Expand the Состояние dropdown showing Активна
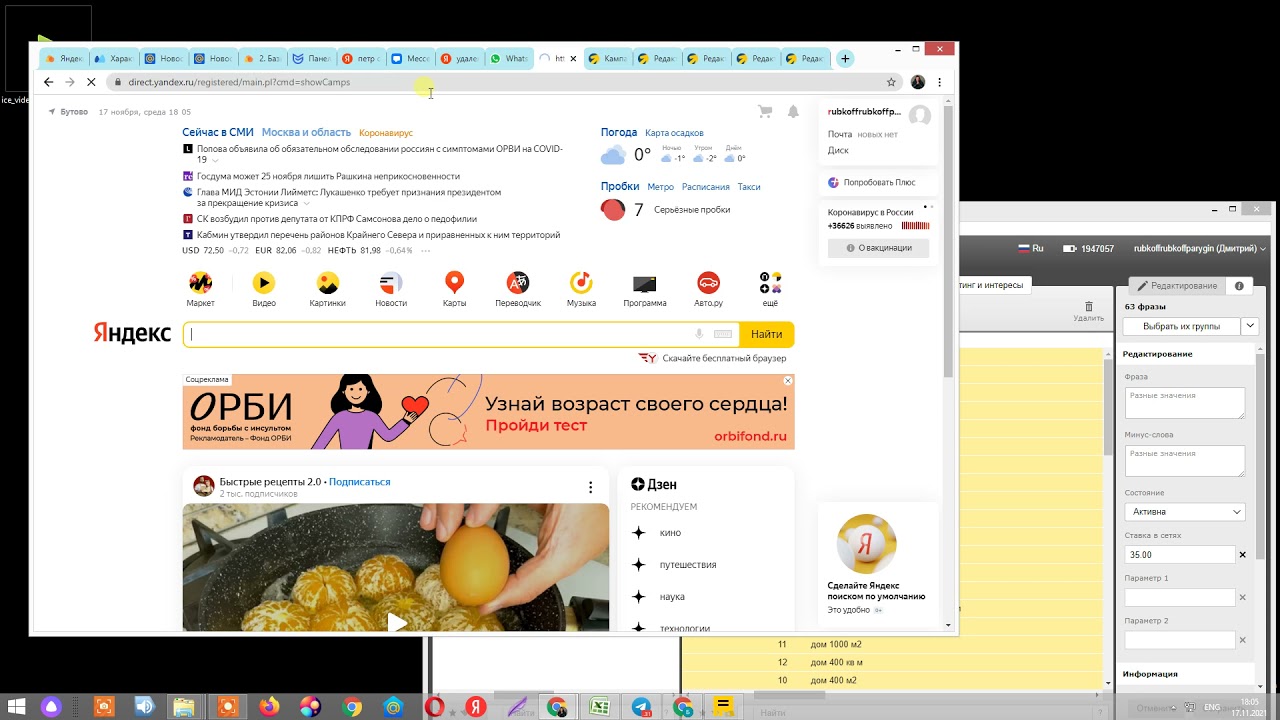 pyautogui.click(x=1184, y=512)
